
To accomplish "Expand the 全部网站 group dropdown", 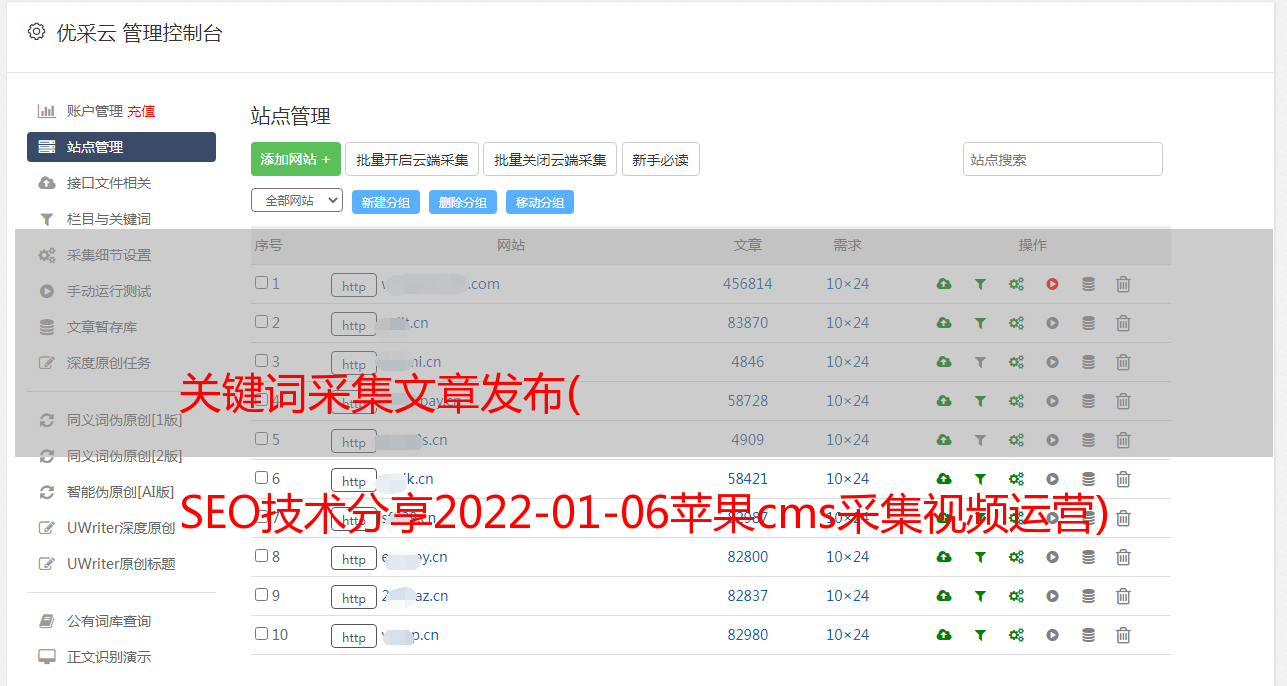I will (297, 201).
